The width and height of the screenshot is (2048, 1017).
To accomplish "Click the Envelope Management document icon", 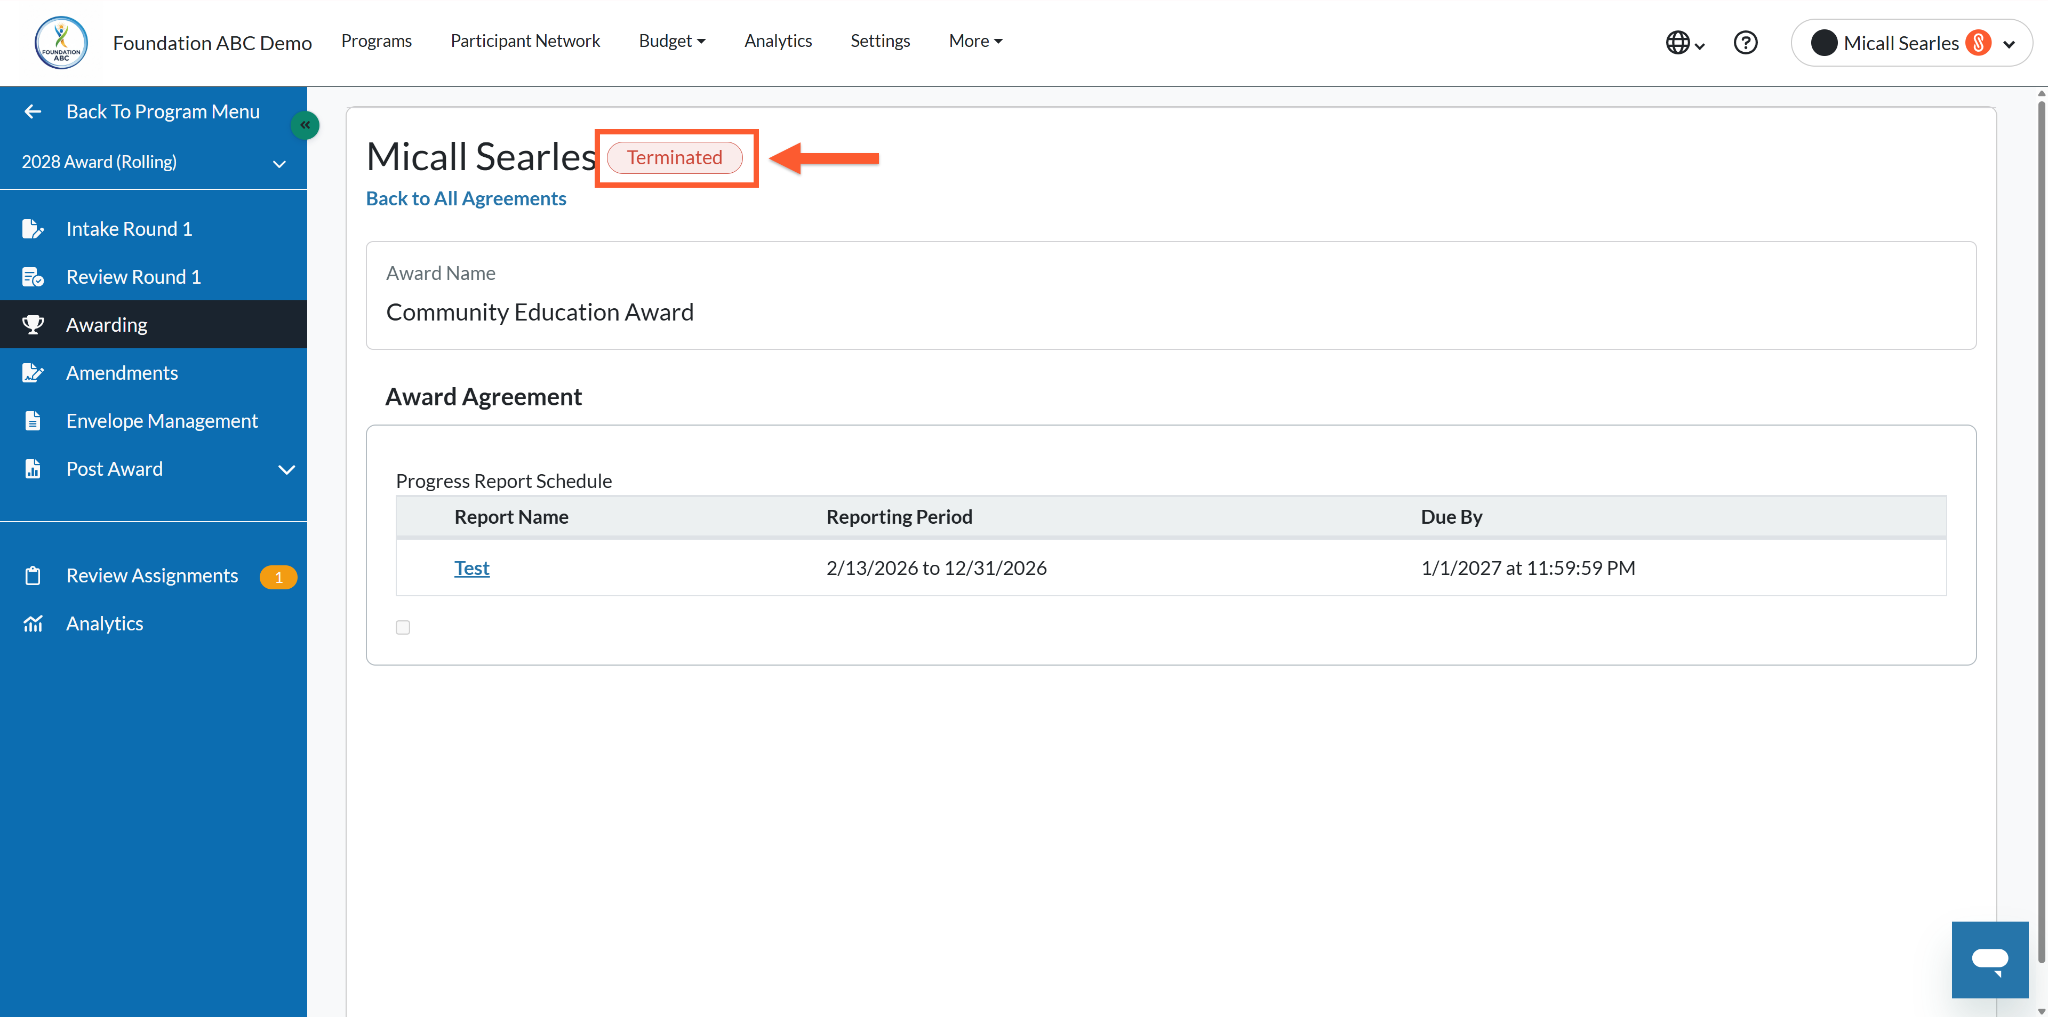I will click(x=33, y=421).
